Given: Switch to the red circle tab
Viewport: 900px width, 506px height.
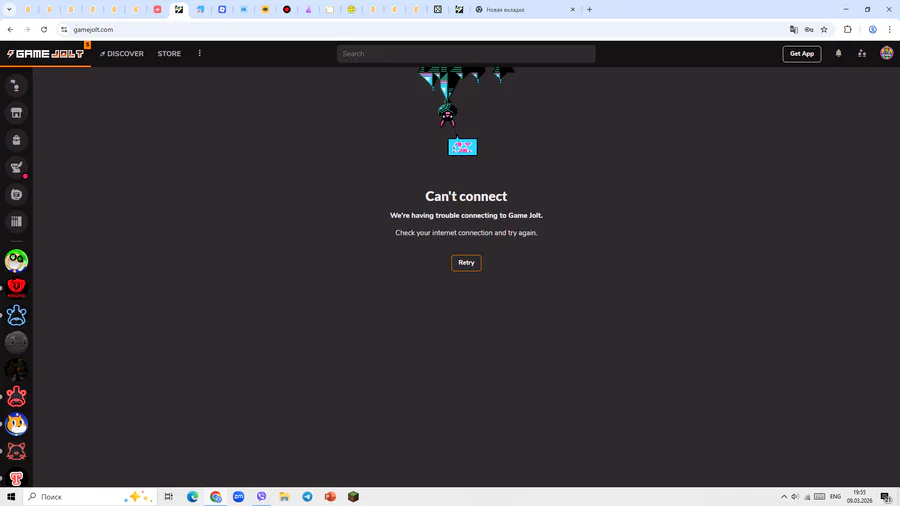Looking at the screenshot, I should (x=287, y=10).
